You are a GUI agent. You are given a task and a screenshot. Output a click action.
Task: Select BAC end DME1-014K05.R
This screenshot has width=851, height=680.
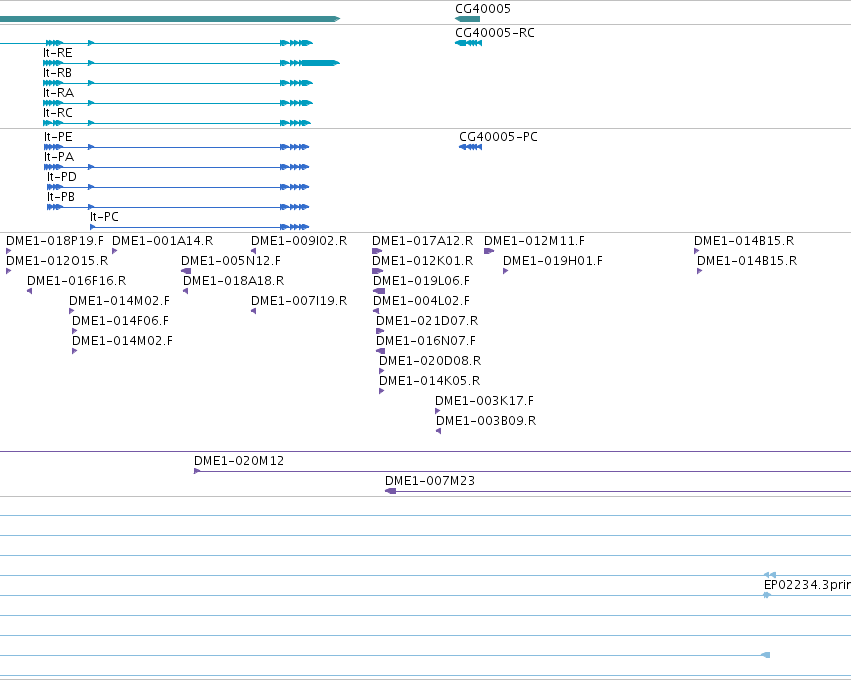point(429,382)
